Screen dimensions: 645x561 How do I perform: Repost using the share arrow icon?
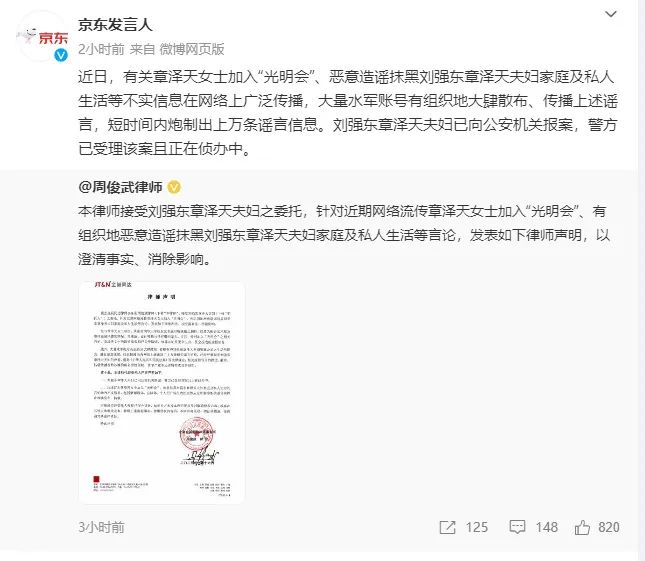point(448,527)
